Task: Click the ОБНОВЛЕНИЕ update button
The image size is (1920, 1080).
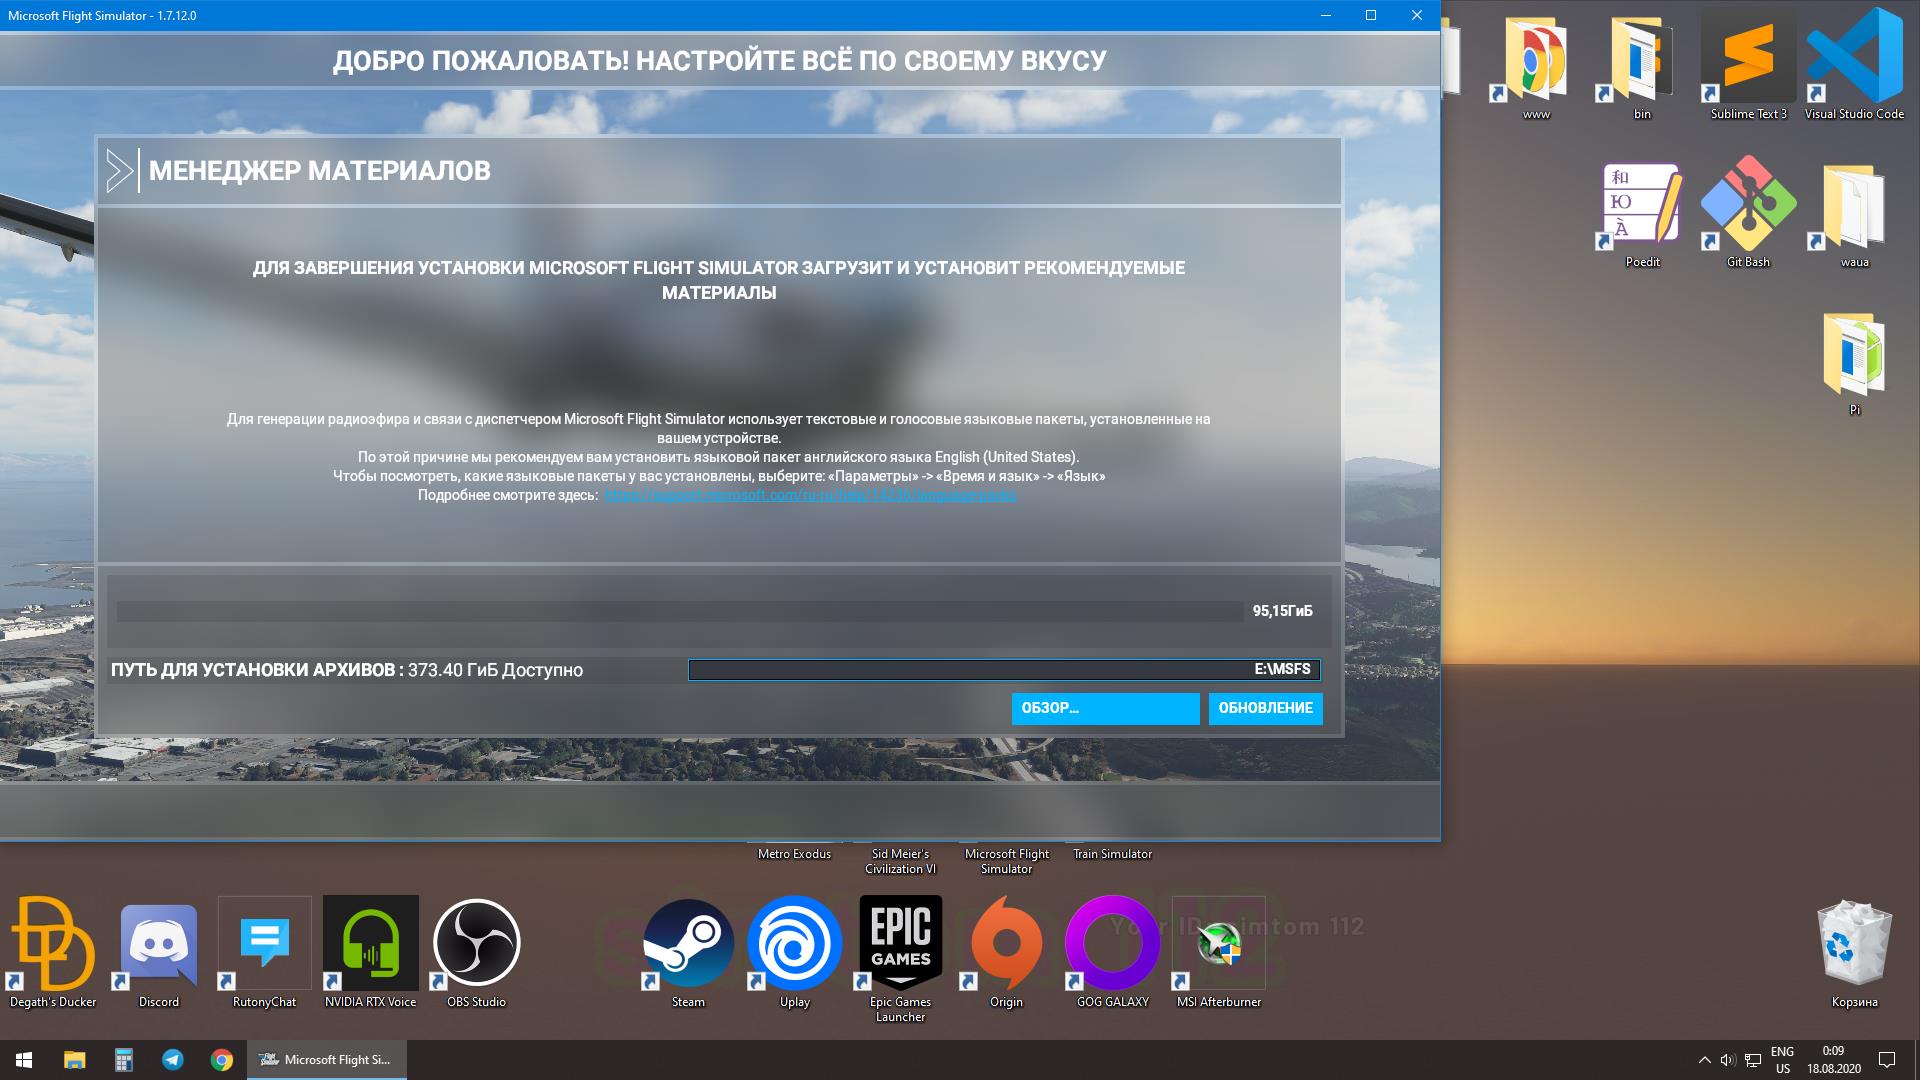Action: [x=1265, y=708]
